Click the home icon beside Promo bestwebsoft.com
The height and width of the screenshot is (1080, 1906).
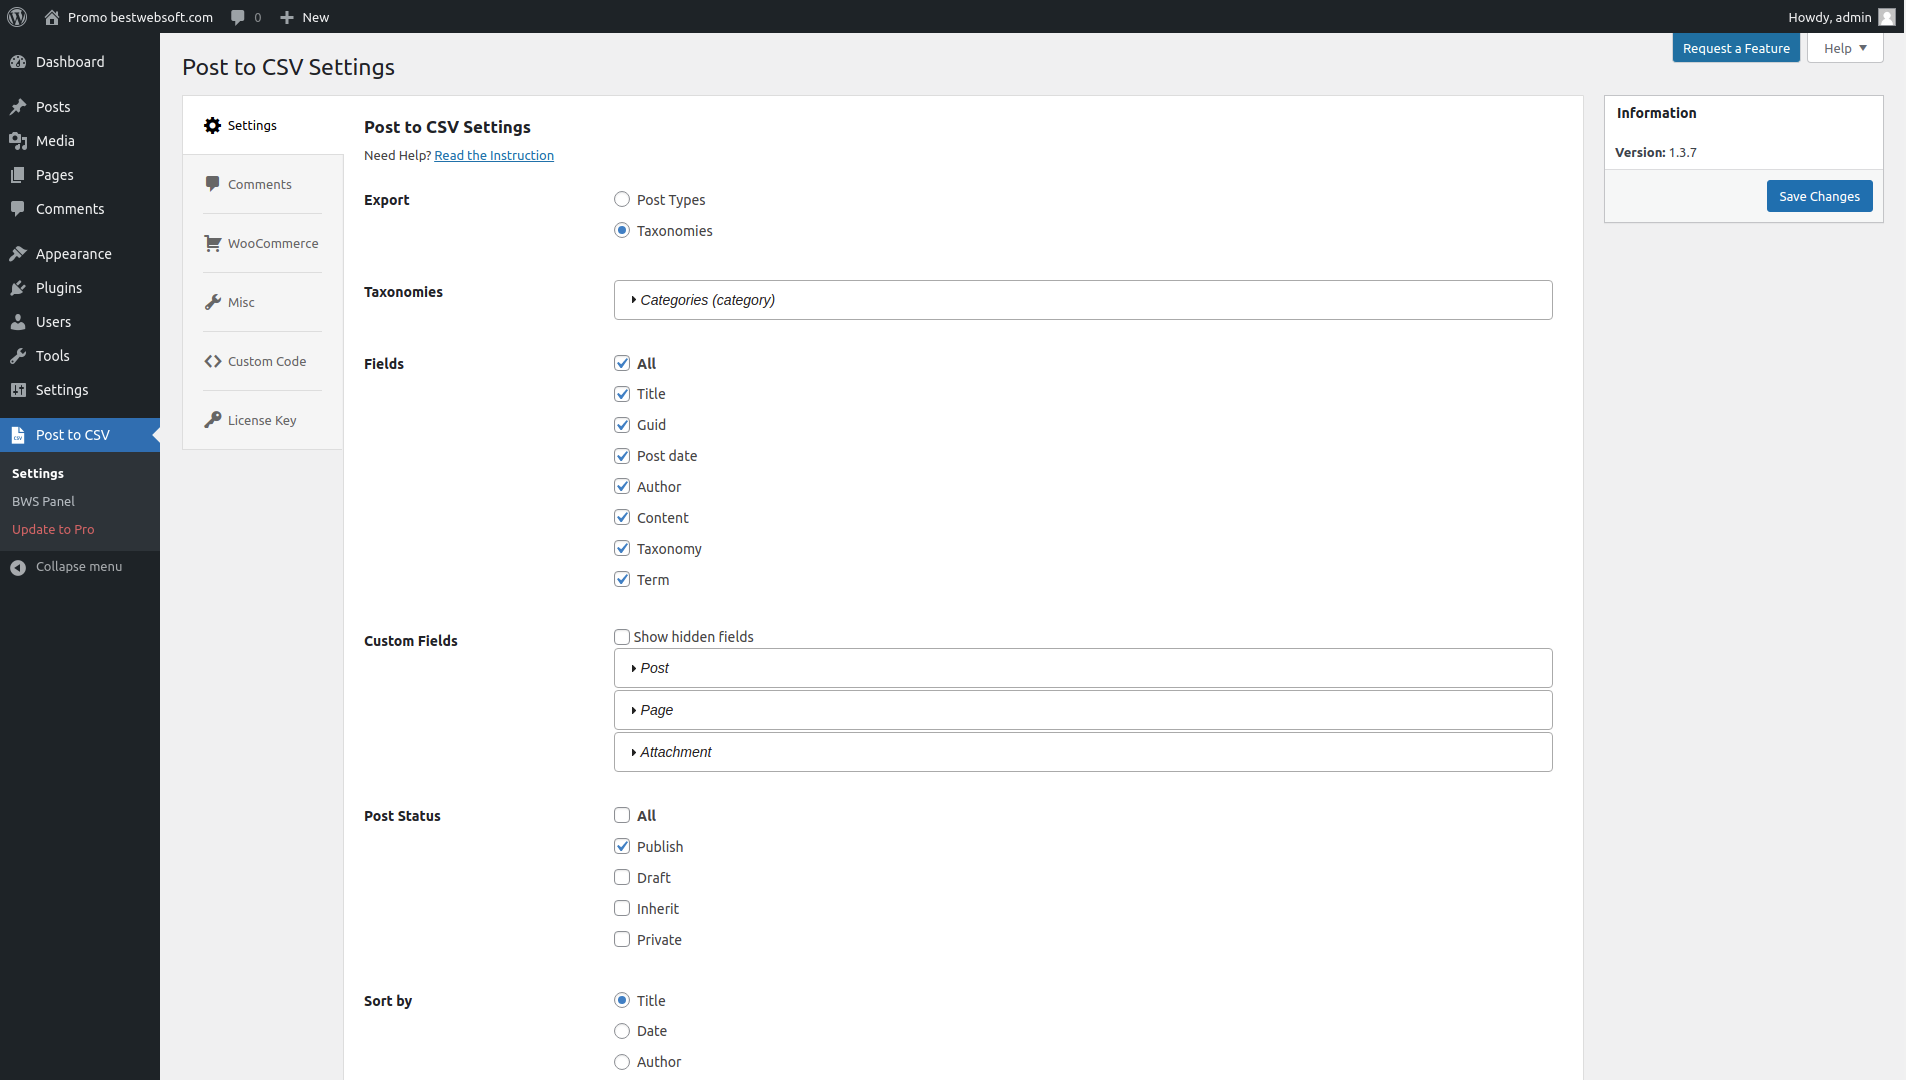click(52, 17)
